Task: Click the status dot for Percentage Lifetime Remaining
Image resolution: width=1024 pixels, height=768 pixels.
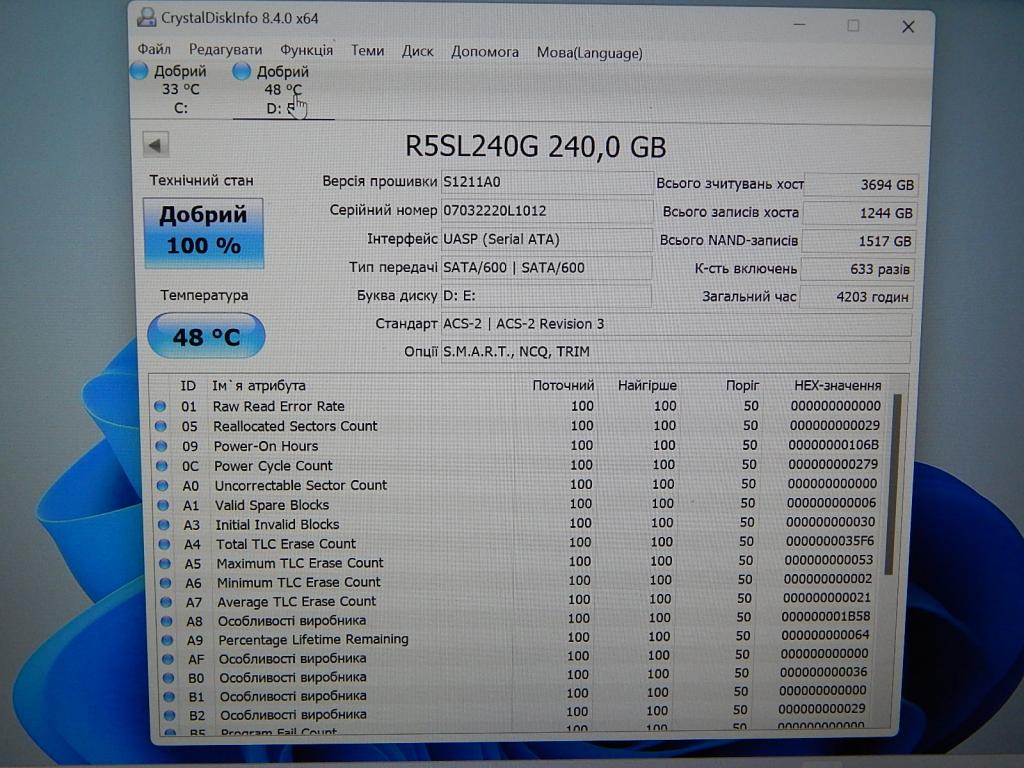Action: [x=168, y=640]
